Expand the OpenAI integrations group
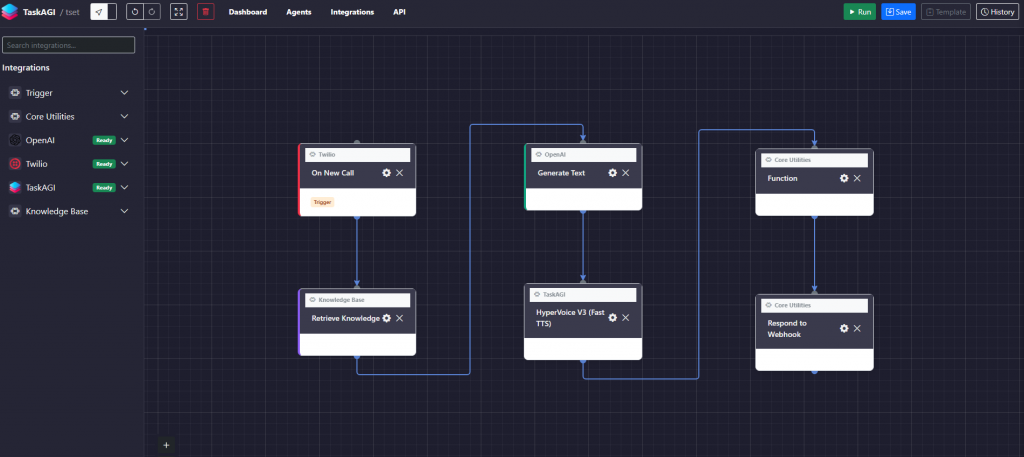This screenshot has height=457, width=1024. pyautogui.click(x=124, y=140)
